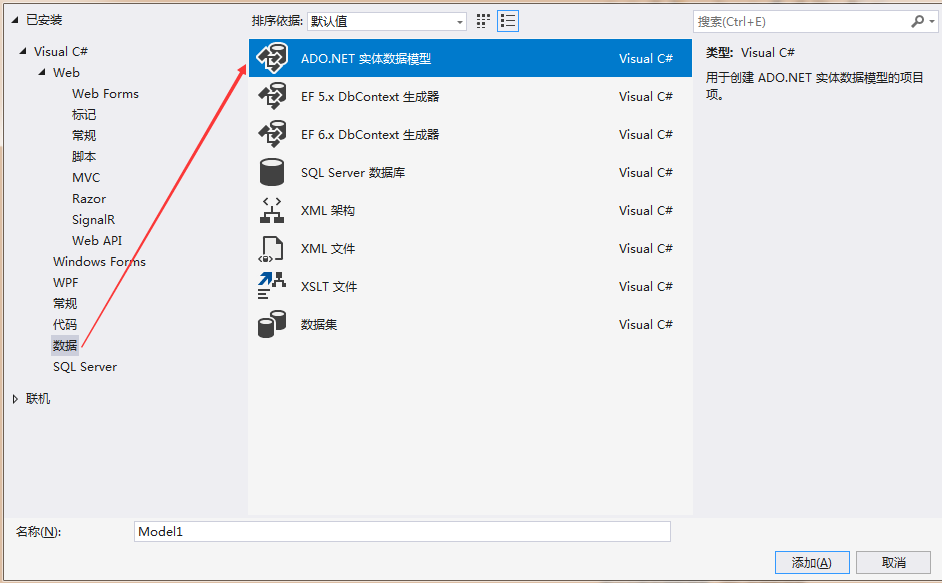Click inside the 名称 input field
Viewport: 942px width, 583px height.
(x=400, y=531)
